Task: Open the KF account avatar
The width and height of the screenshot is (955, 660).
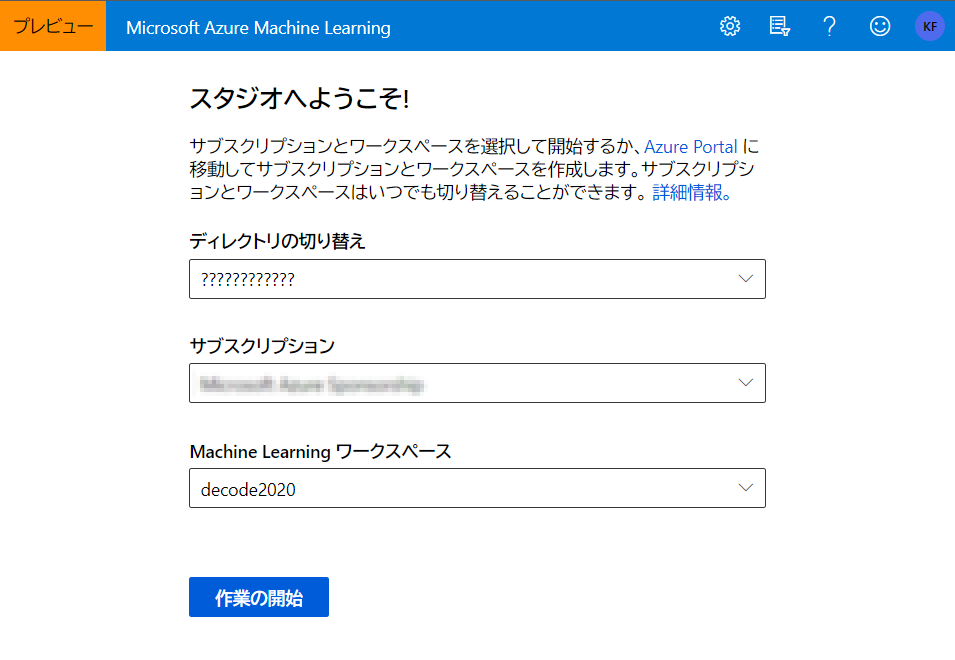Action: 929,26
